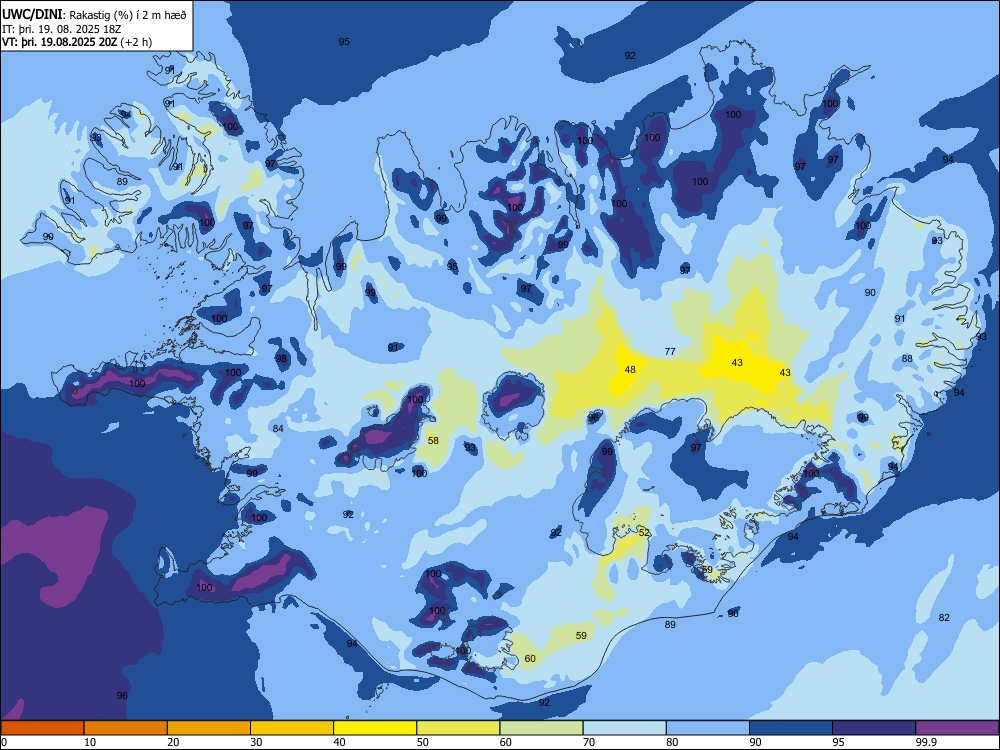Pick the amber 20–30 legend color band
The width and height of the screenshot is (1000, 750).
tap(209, 728)
